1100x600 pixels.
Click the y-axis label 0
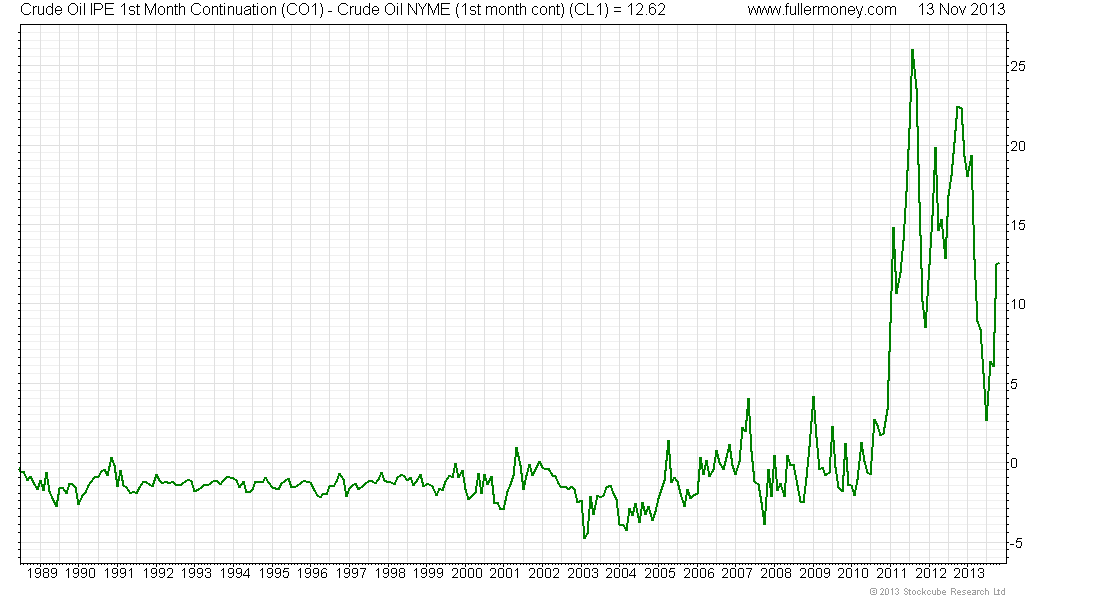click(1014, 463)
